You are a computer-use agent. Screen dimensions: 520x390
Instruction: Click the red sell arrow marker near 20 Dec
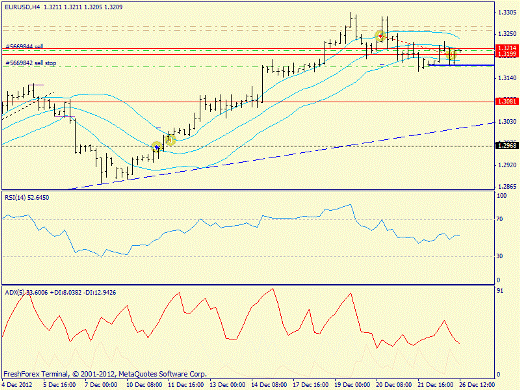click(x=380, y=36)
